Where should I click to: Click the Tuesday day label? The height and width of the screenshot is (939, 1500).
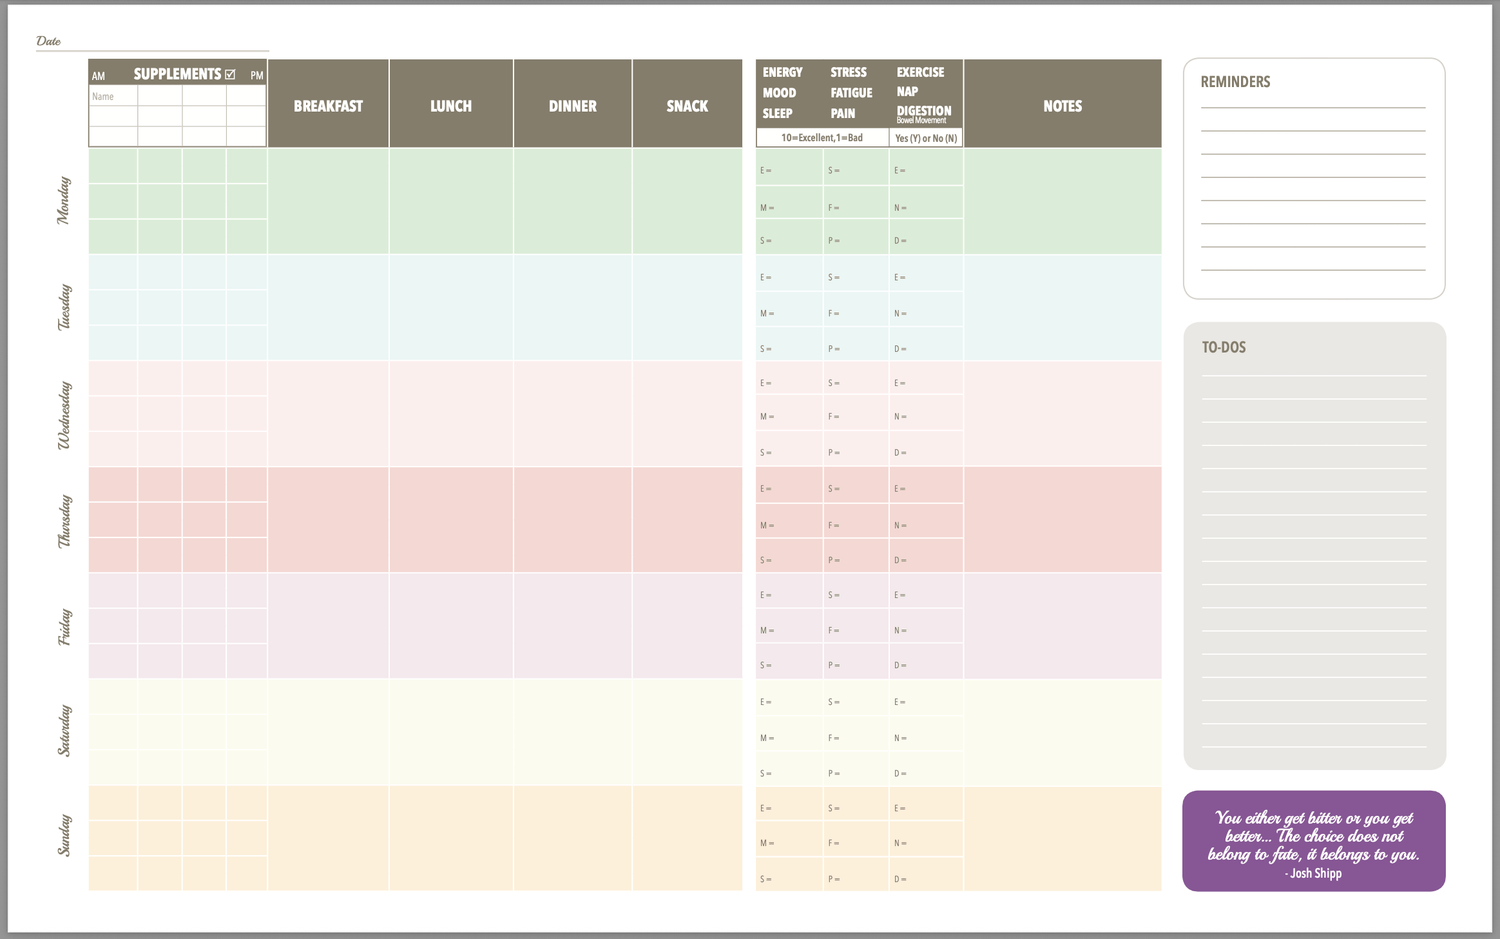tap(65, 307)
